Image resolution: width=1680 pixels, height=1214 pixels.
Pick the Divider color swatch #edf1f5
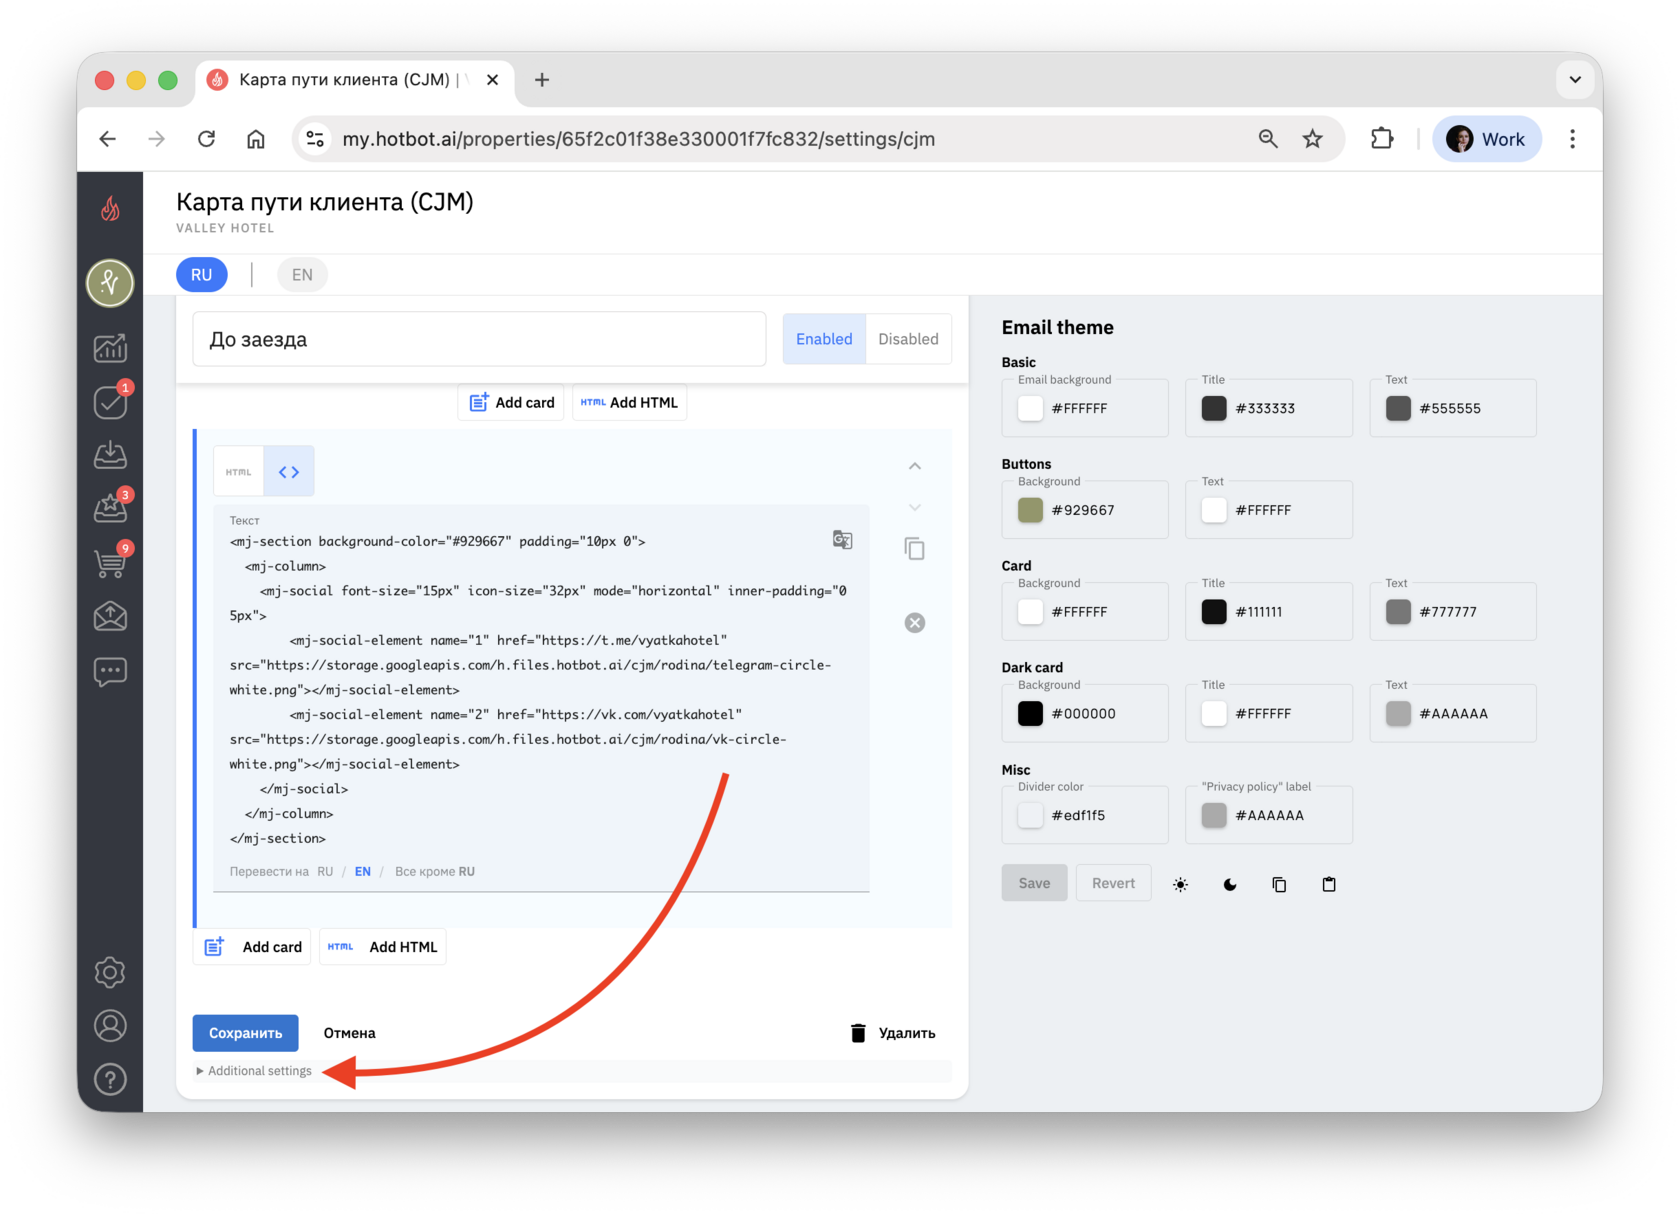[1030, 815]
